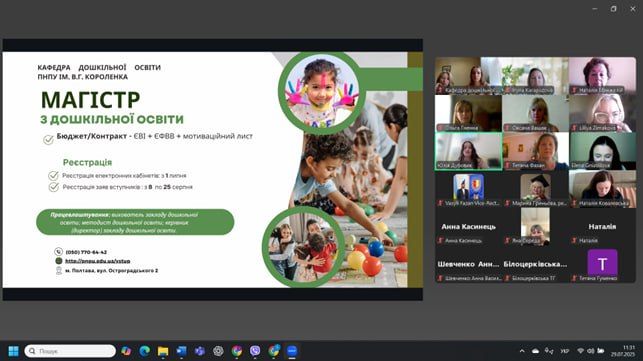Screen dimensions: 643x361
Task: Select Яна Середа's video tile
Action: tap(535, 227)
